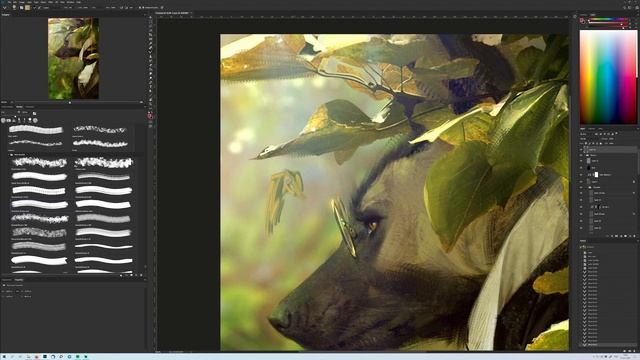
Task: Delete layer using Layers panel trash icon
Action: 634,236
